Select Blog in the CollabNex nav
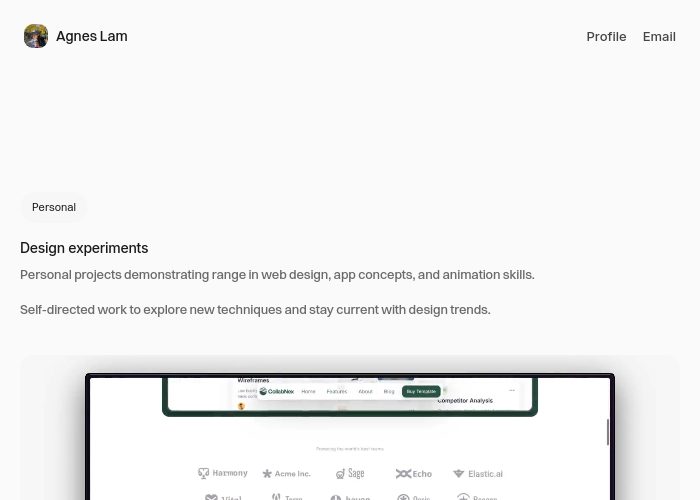The image size is (700, 500). point(389,392)
